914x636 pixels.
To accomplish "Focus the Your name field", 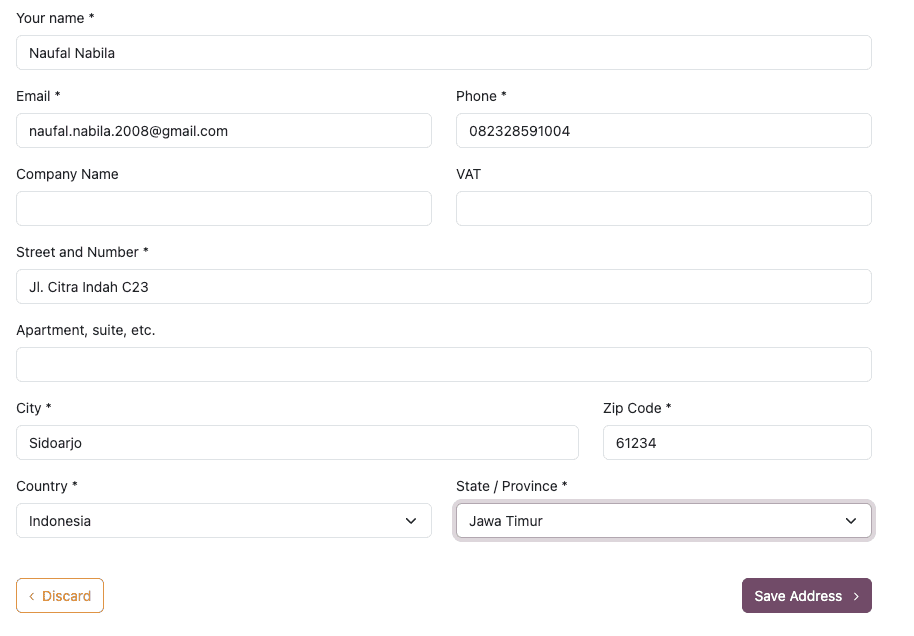I will 443,53.
